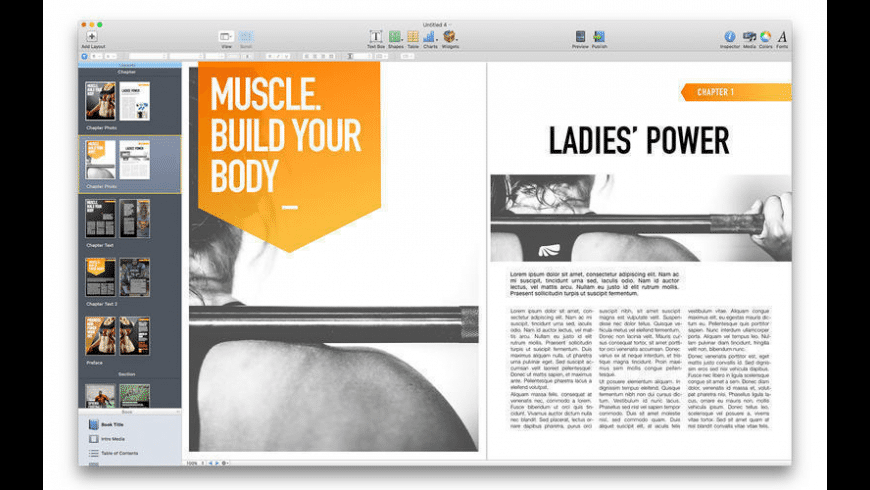870x490 pixels.
Task: Select the Chapter Text layout thumbnail
Action: point(118,219)
